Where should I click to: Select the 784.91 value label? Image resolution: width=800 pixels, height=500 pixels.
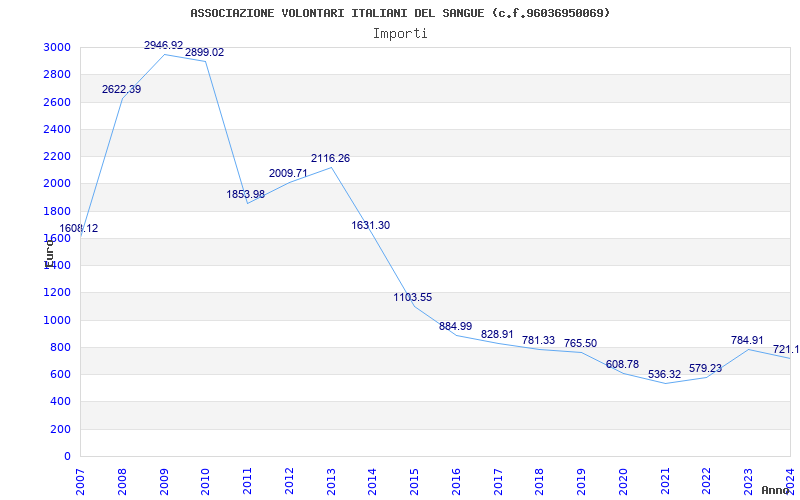[747, 340]
